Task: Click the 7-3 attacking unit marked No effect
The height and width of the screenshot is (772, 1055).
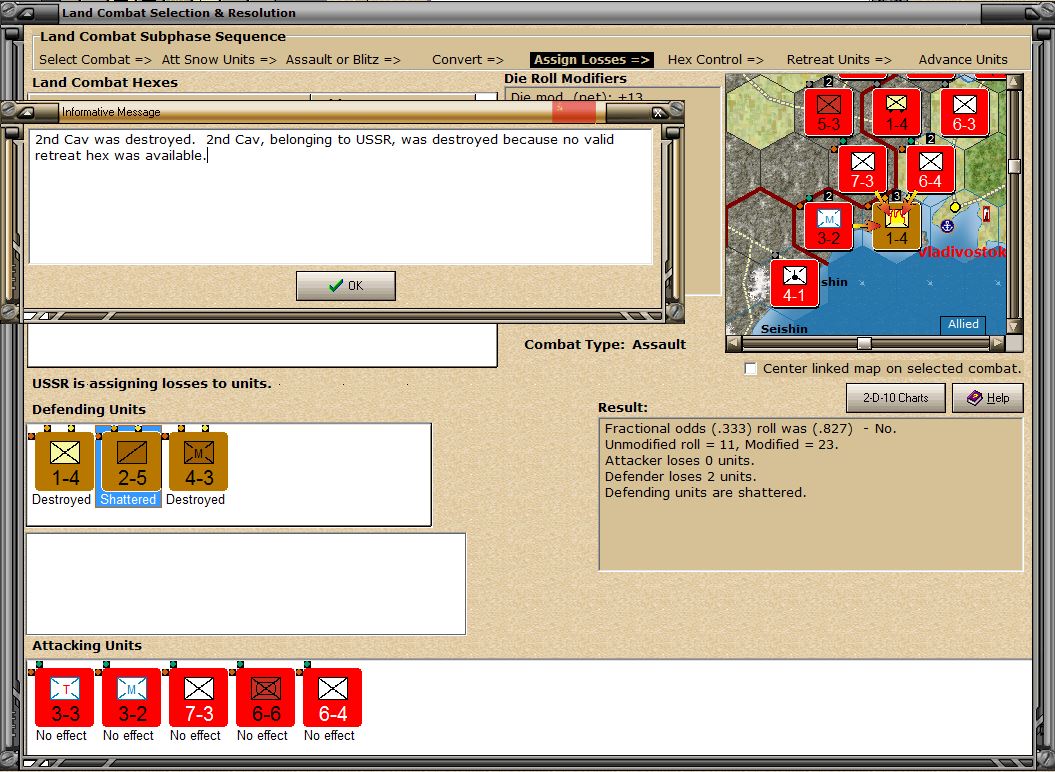Action: click(x=197, y=697)
